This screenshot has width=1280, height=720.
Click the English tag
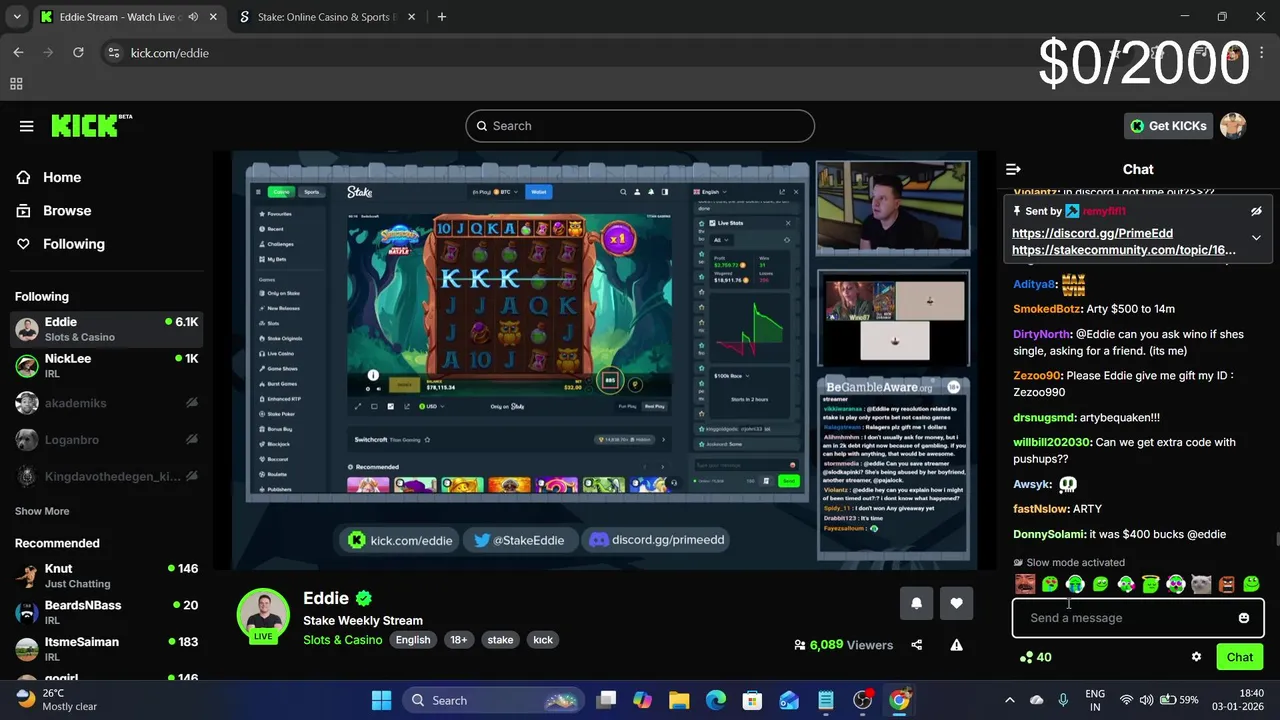(413, 640)
